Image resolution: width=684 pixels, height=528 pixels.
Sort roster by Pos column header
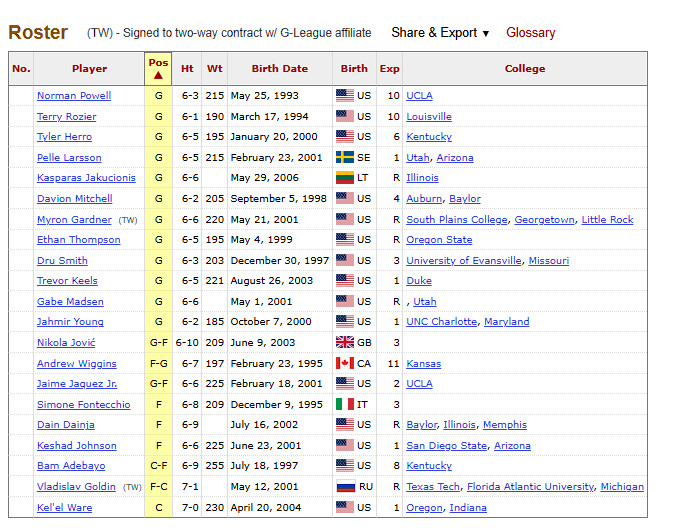(x=158, y=69)
